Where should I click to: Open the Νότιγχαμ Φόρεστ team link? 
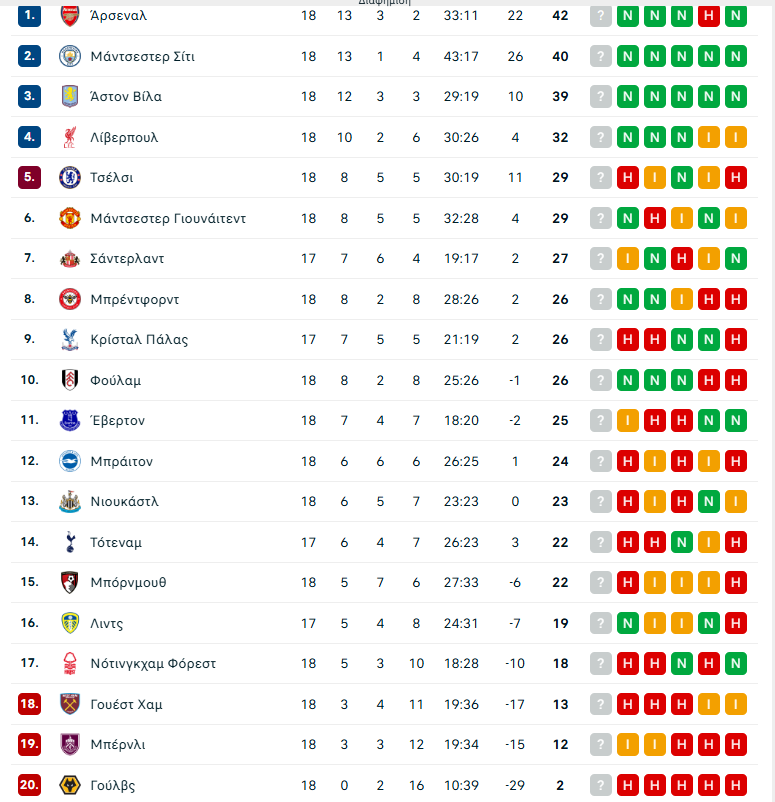pos(152,664)
